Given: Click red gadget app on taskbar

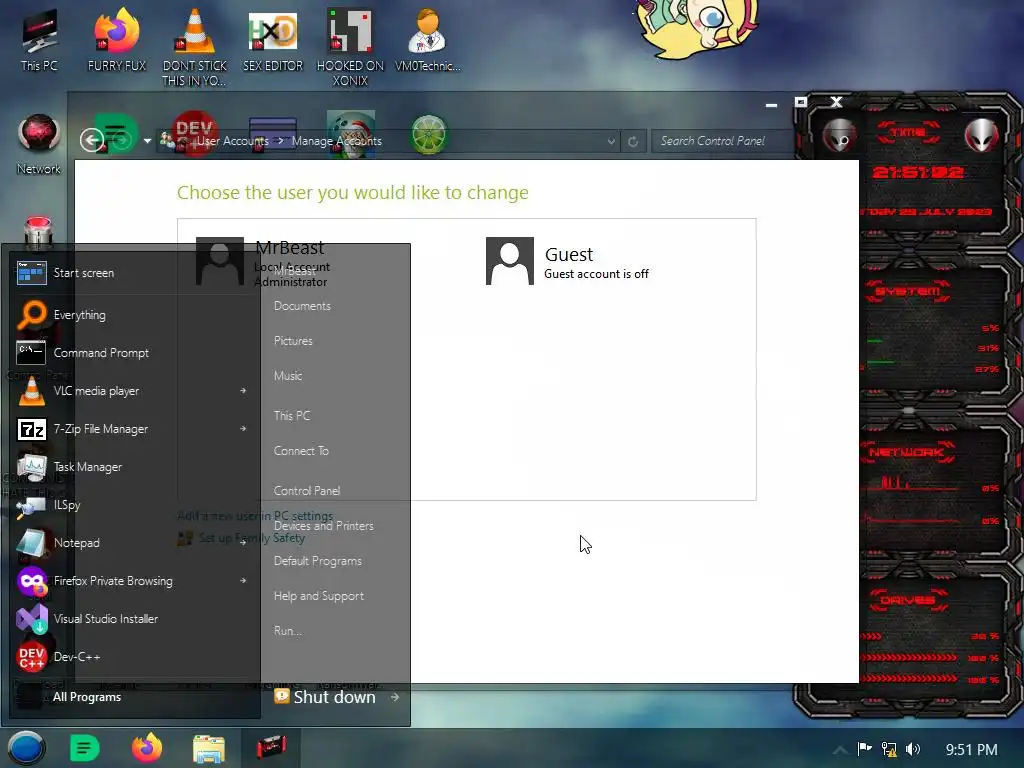Looking at the screenshot, I should click(271, 747).
